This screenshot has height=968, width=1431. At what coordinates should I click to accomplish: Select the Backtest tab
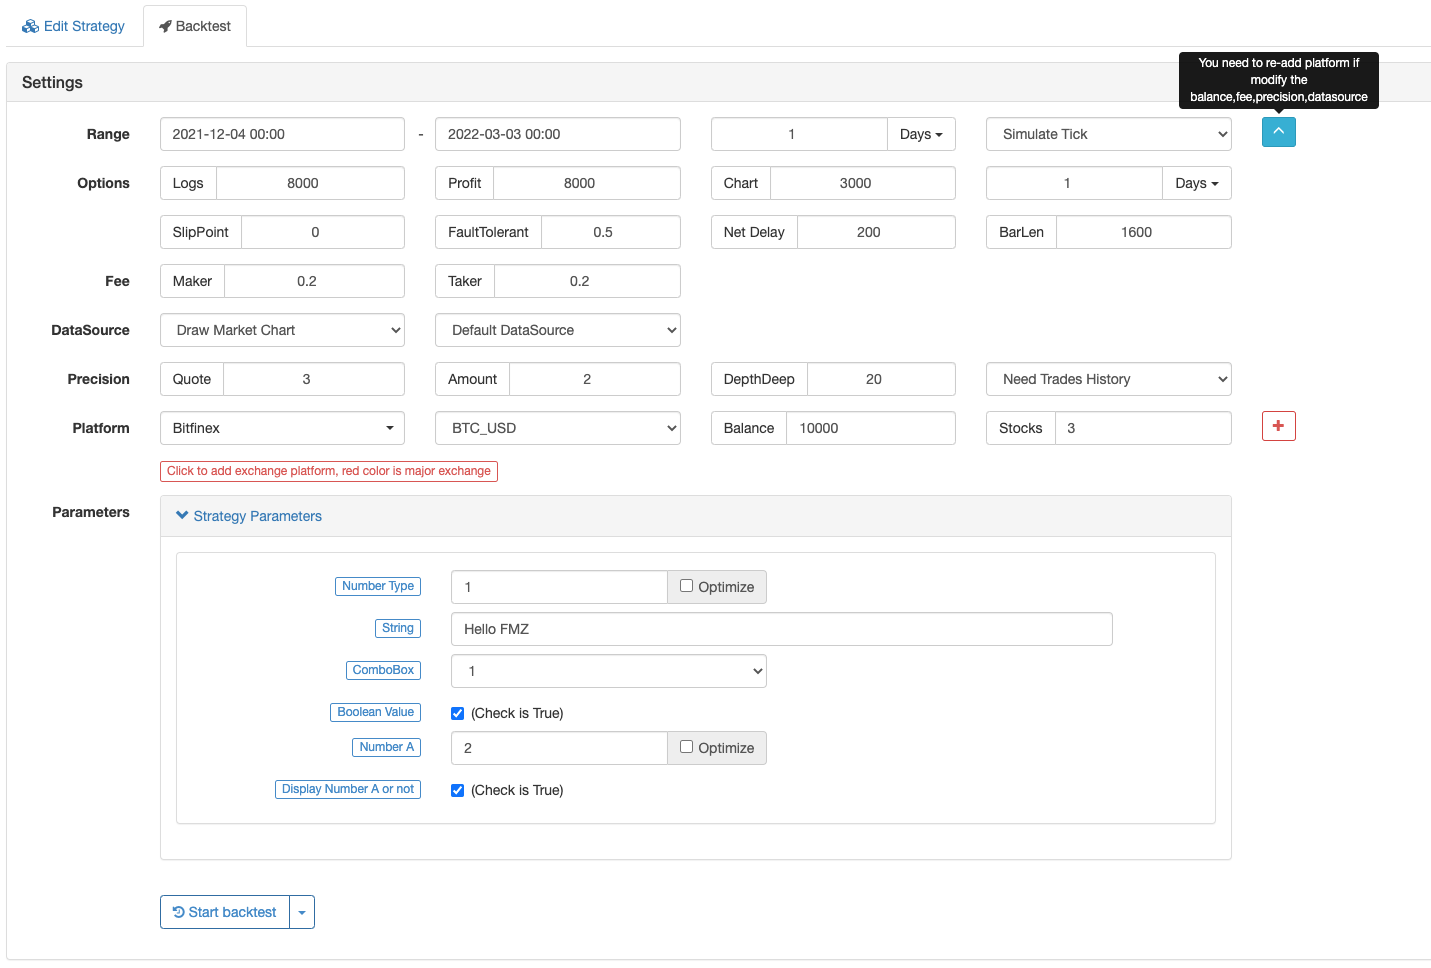195,26
